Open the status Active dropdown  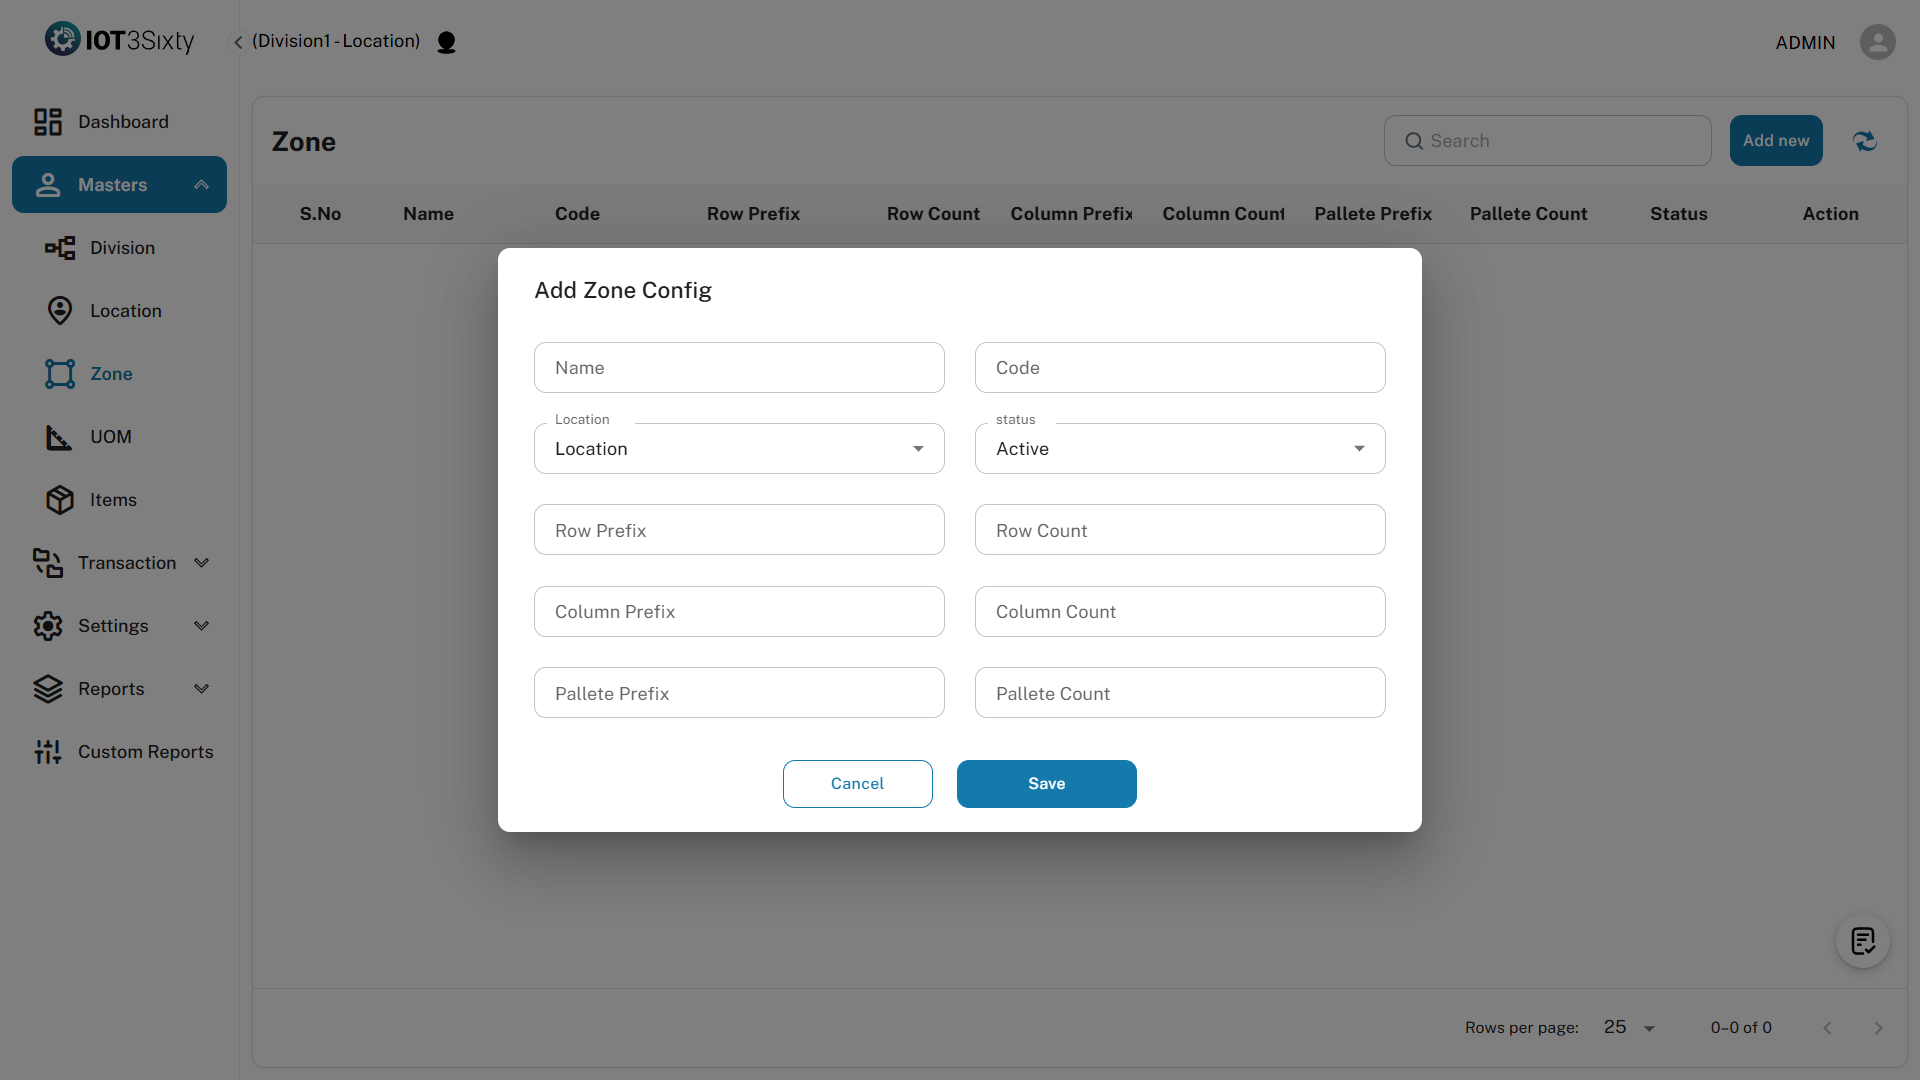tap(1179, 449)
